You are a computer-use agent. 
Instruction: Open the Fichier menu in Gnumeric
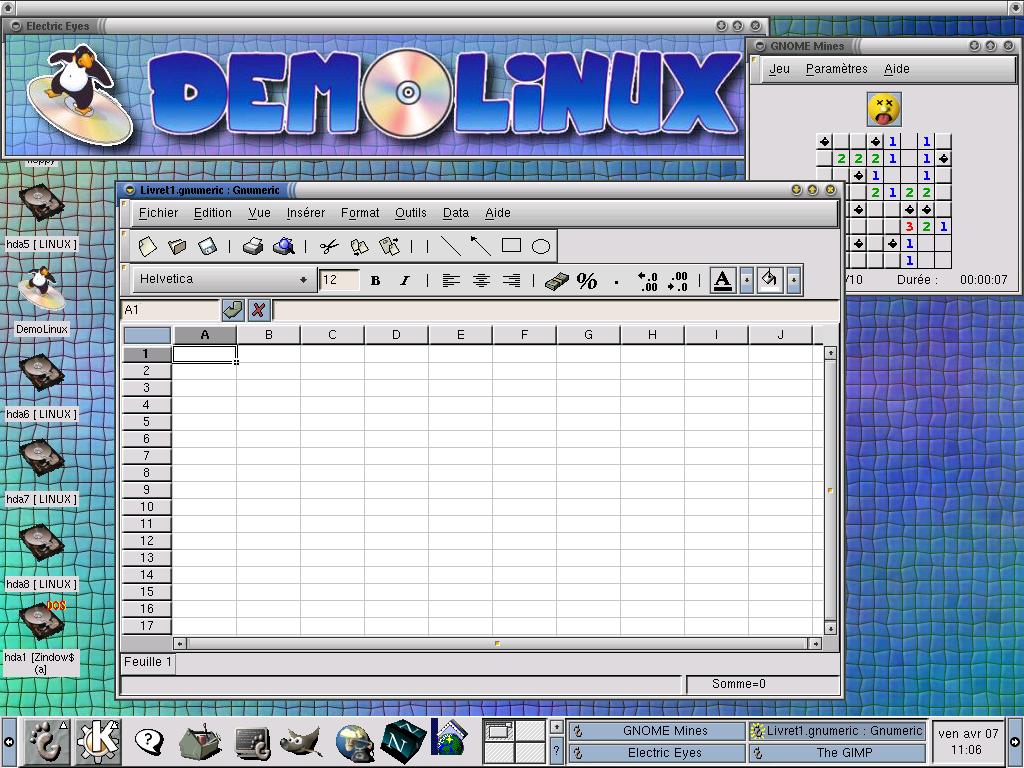coord(158,213)
